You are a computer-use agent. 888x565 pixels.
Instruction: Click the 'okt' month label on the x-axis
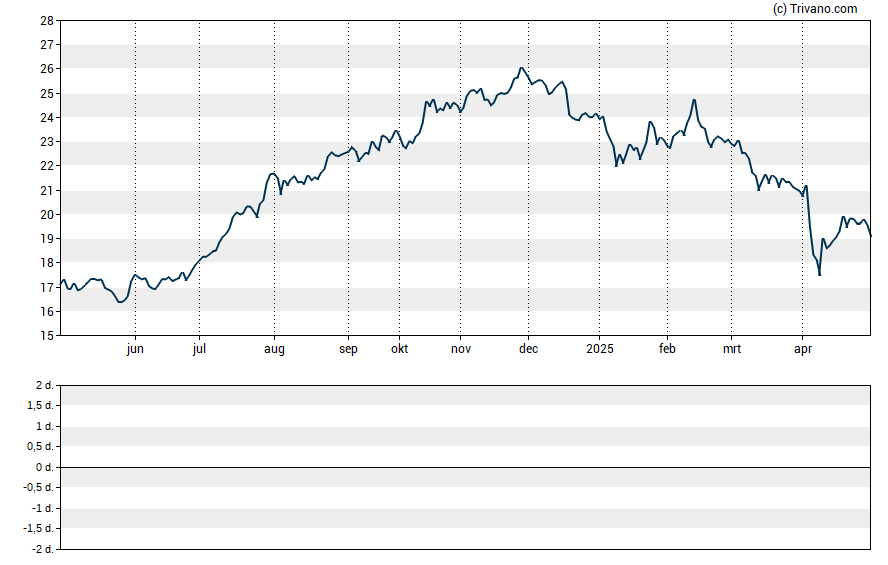pyautogui.click(x=399, y=349)
